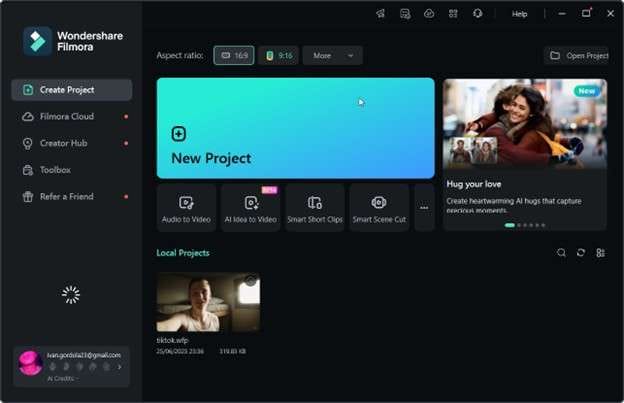Click the plus icon on the New Project card
Image resolution: width=624 pixels, height=403 pixels.
179,134
